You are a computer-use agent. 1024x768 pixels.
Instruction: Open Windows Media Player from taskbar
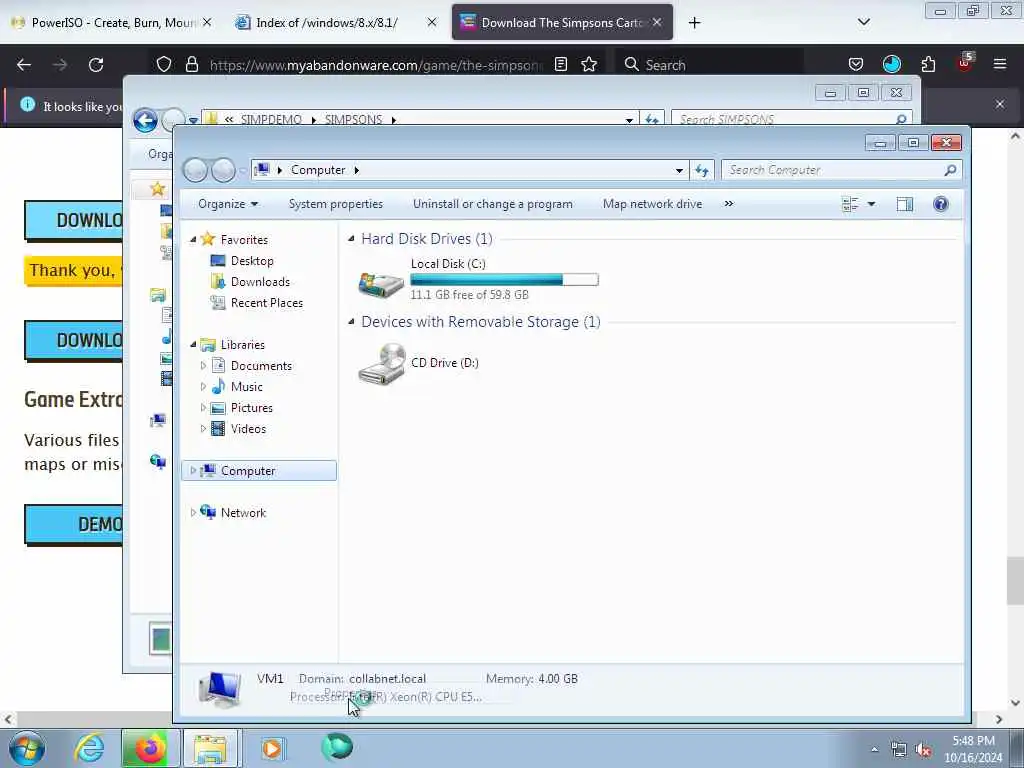pos(272,748)
